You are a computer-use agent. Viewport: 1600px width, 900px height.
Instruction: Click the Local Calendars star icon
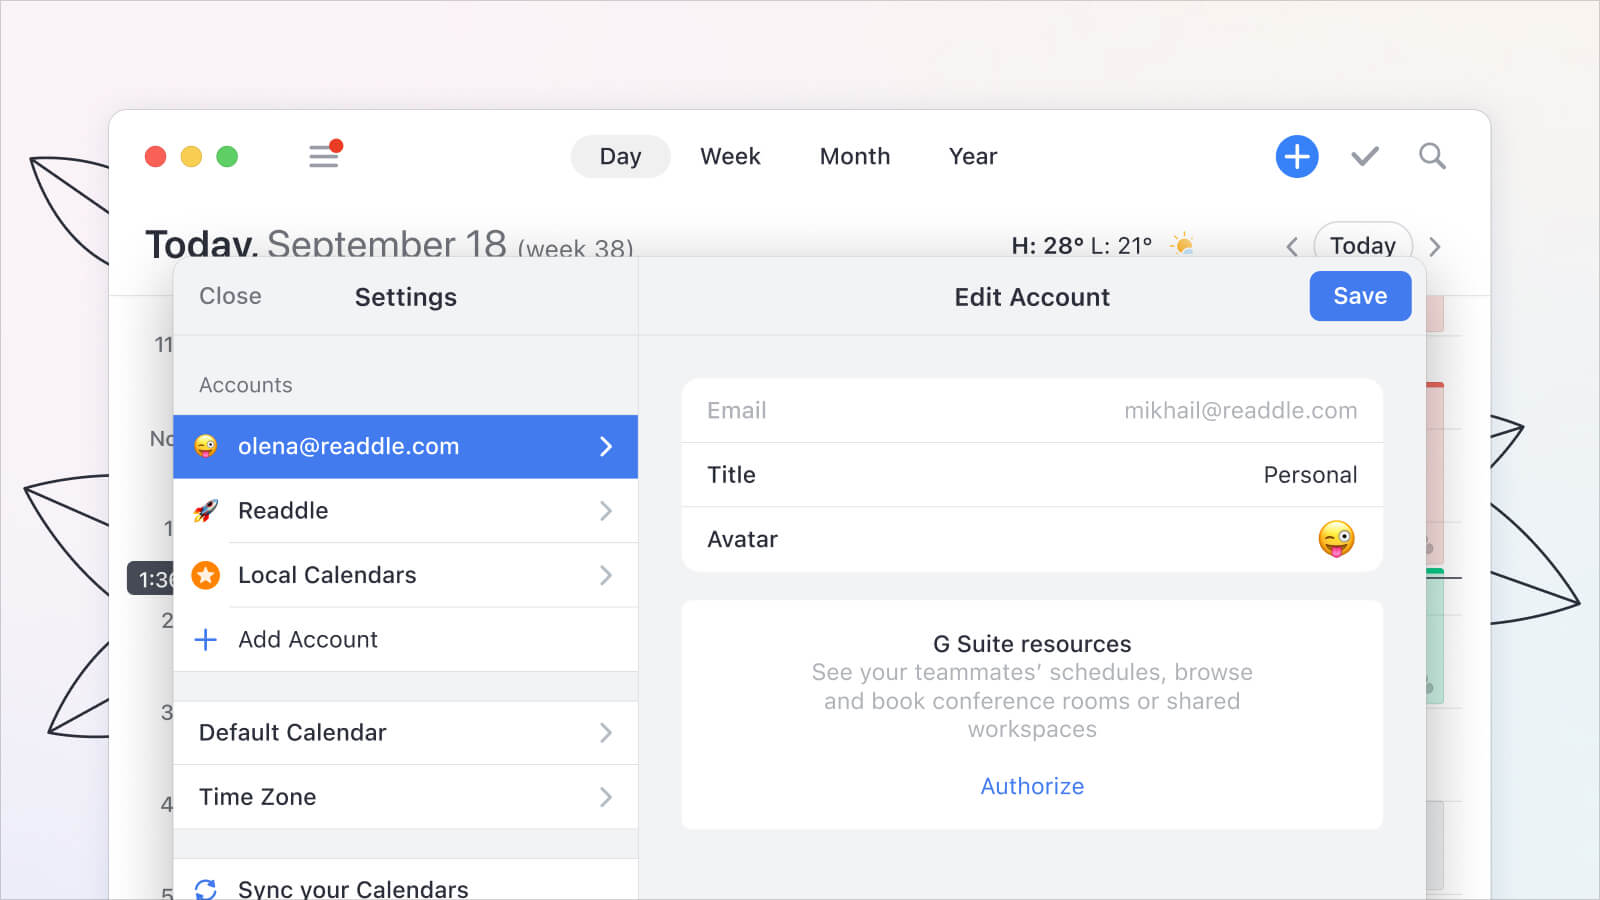coord(206,575)
